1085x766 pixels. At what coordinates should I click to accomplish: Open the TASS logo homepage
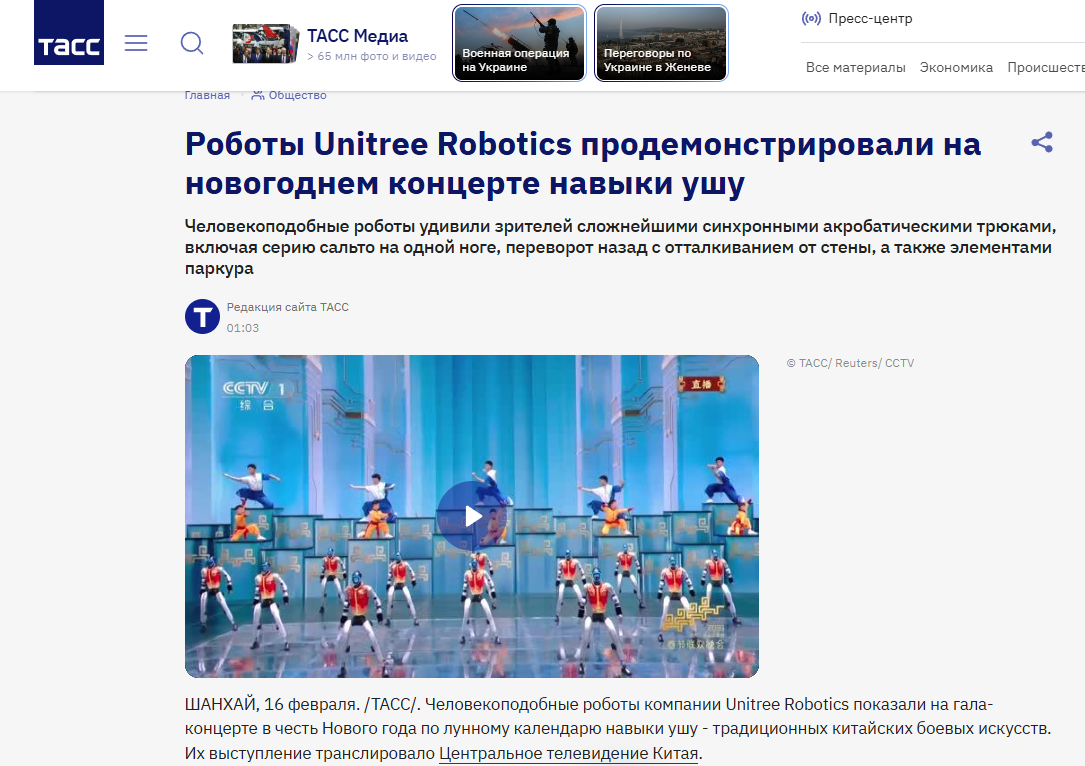coord(69,33)
